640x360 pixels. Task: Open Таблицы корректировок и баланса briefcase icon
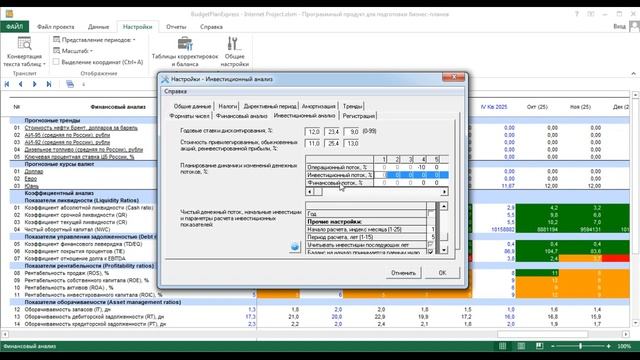click(185, 43)
